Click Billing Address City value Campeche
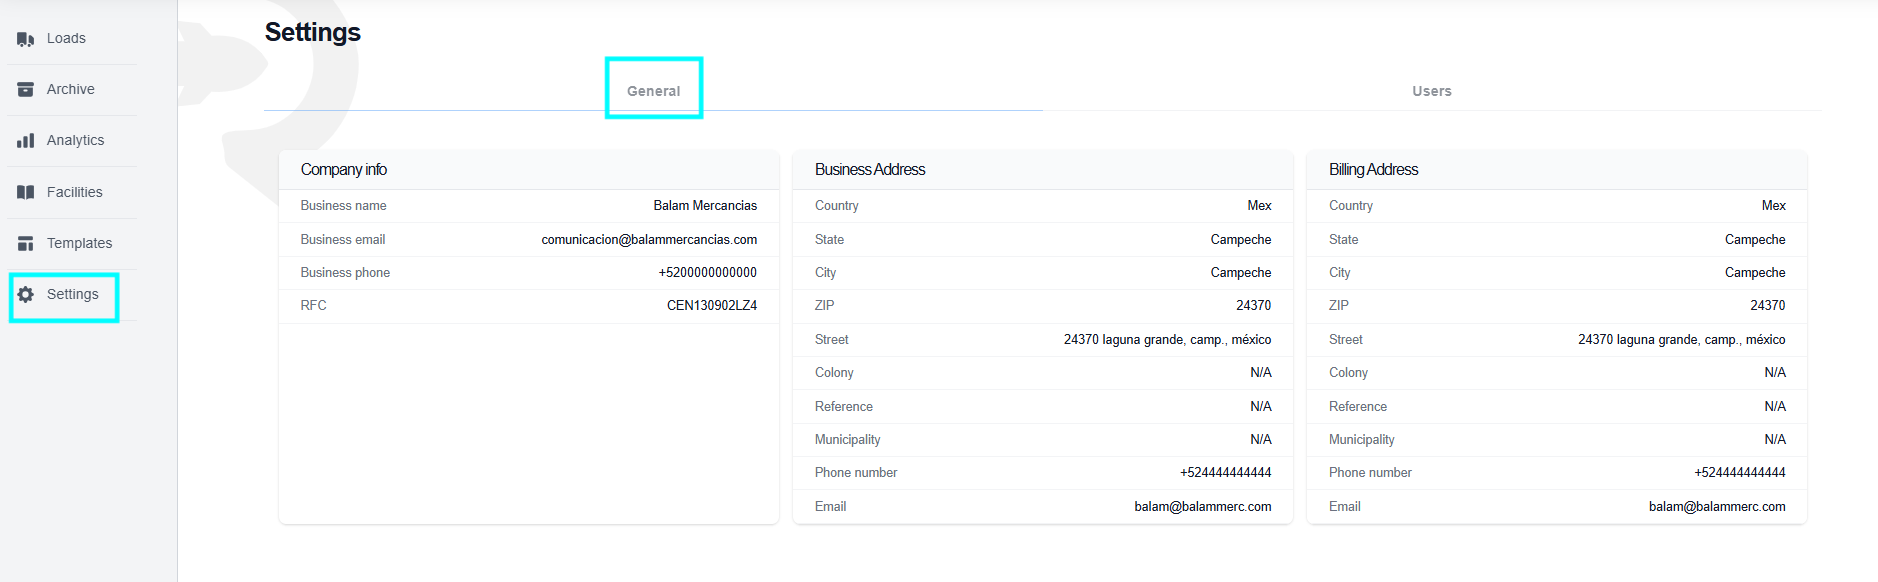 1755,273
